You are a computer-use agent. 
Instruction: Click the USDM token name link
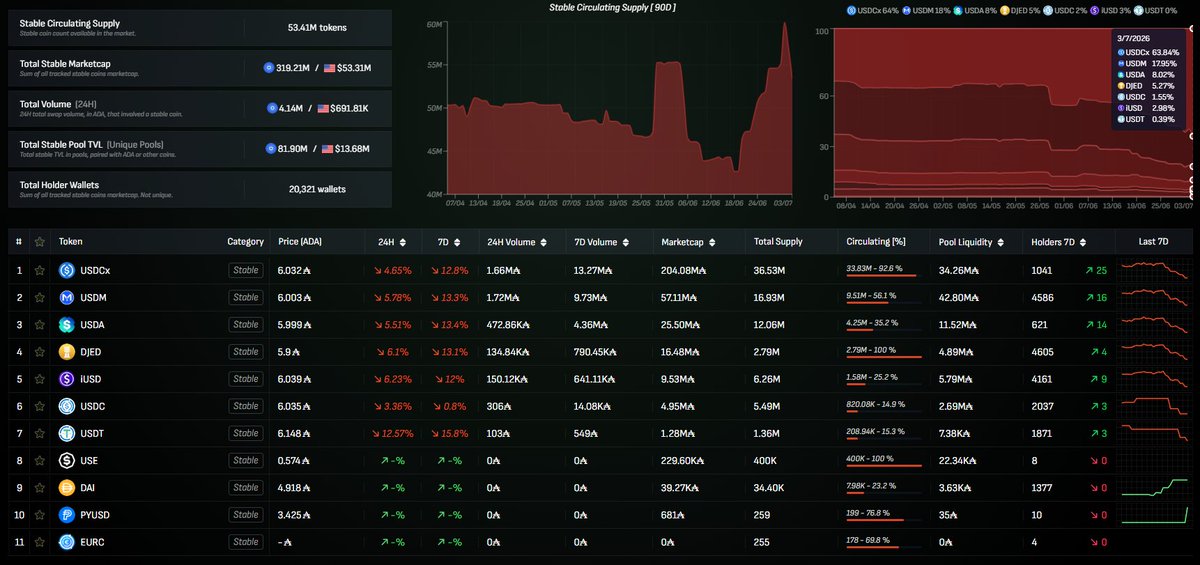click(92, 297)
